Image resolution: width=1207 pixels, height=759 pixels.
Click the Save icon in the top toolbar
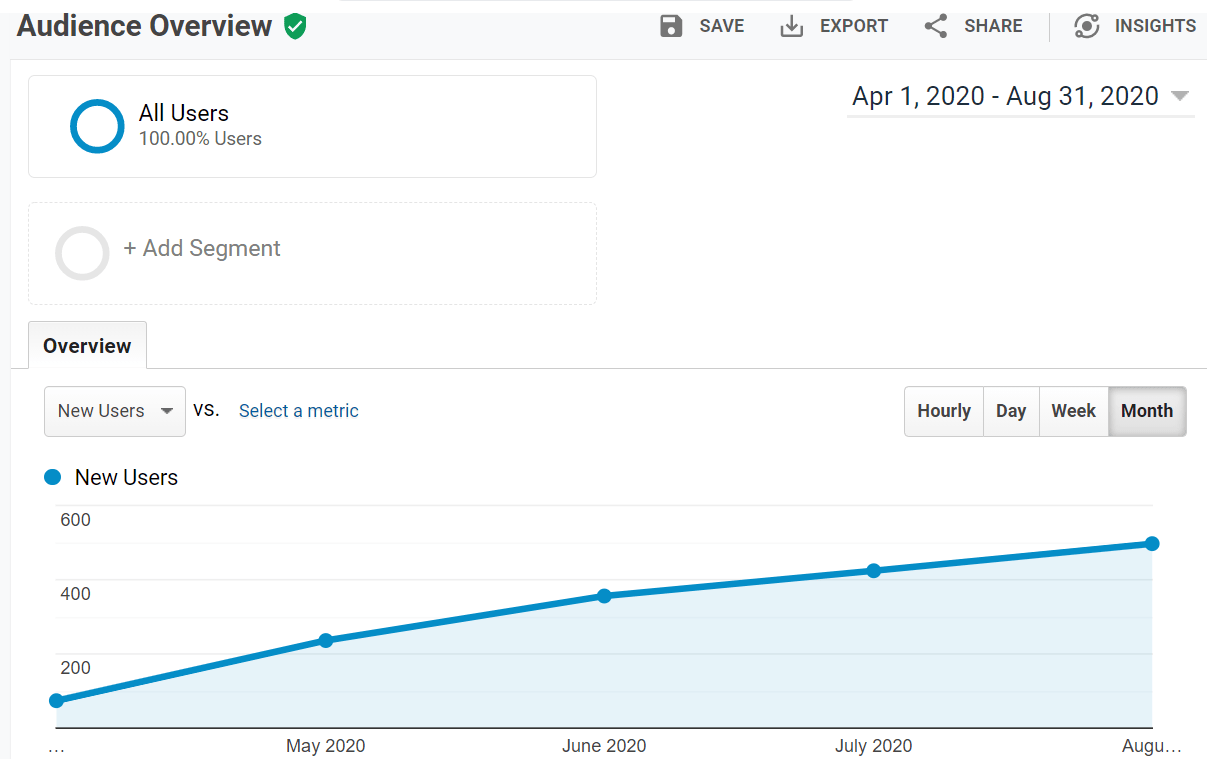670,26
